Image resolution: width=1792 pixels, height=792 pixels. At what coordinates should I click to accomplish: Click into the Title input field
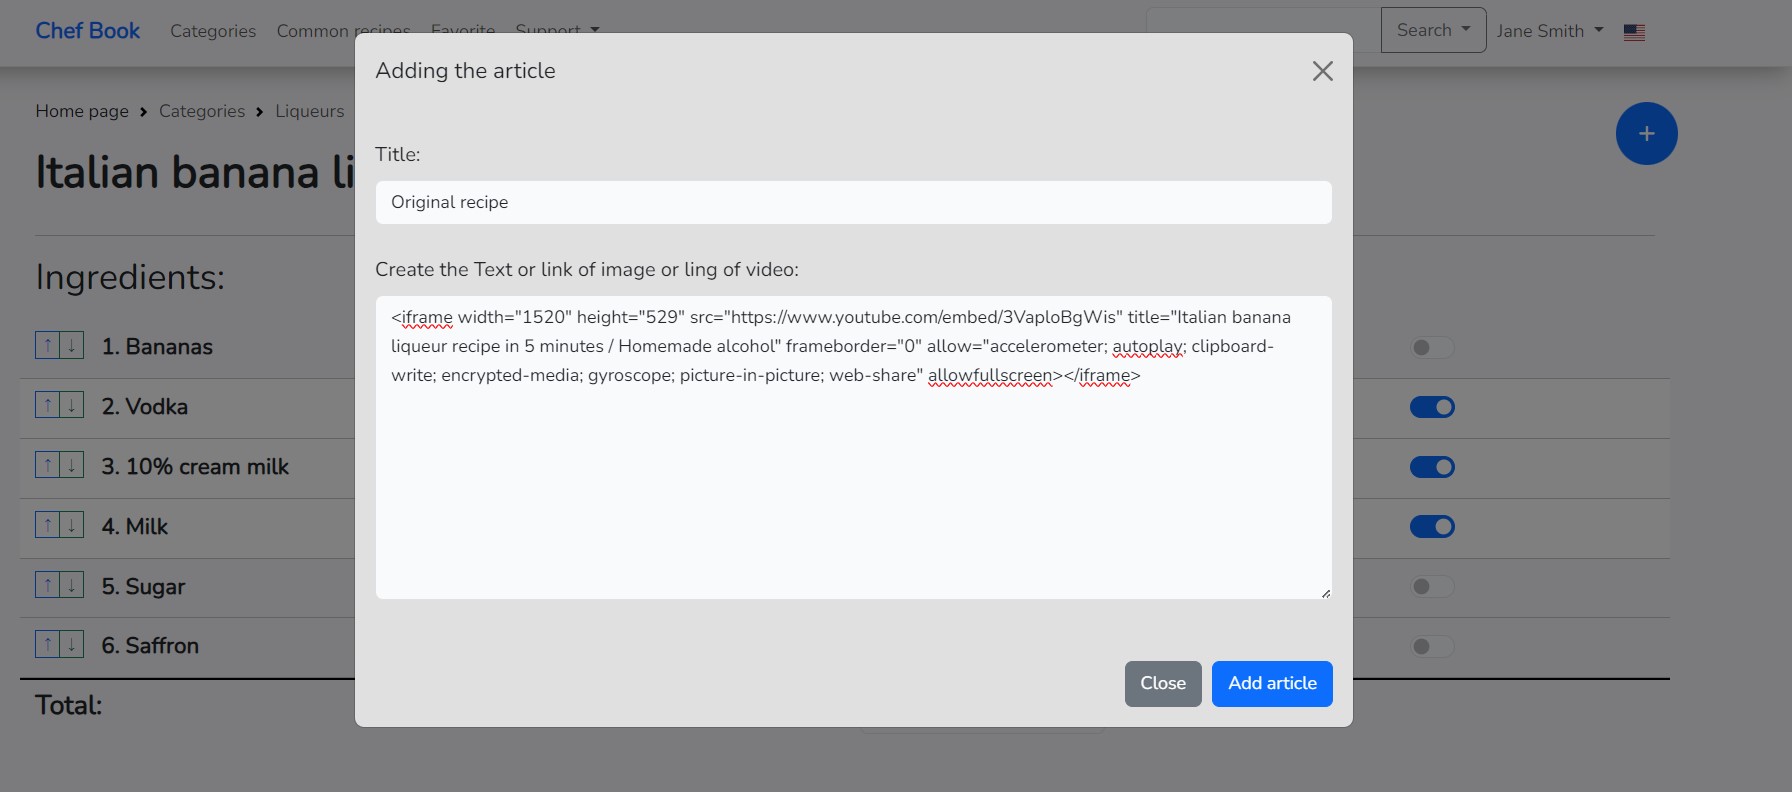pos(853,202)
